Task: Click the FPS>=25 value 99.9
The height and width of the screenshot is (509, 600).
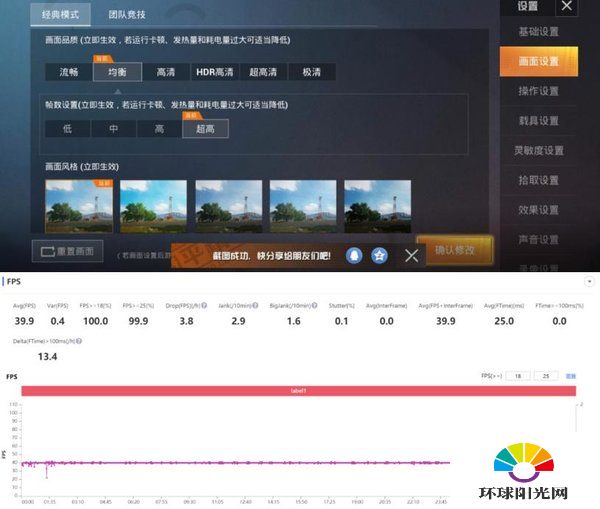Action: point(138,321)
